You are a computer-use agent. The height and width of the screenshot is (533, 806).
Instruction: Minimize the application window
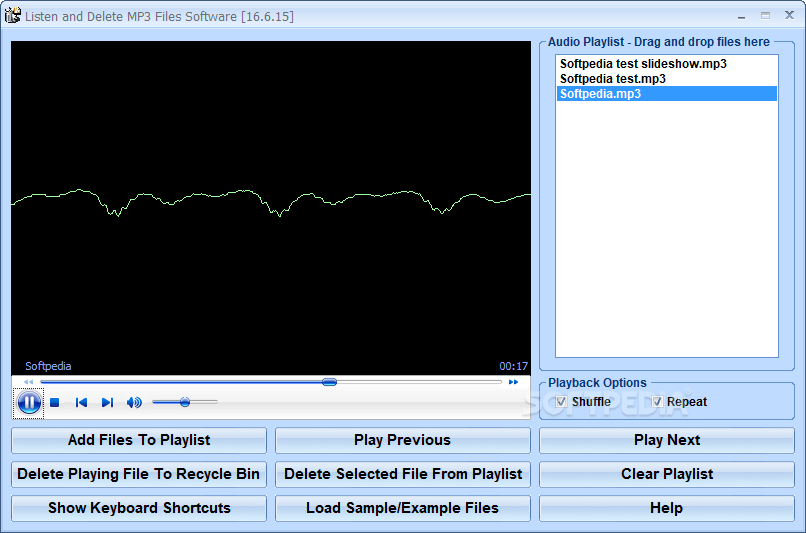[741, 16]
